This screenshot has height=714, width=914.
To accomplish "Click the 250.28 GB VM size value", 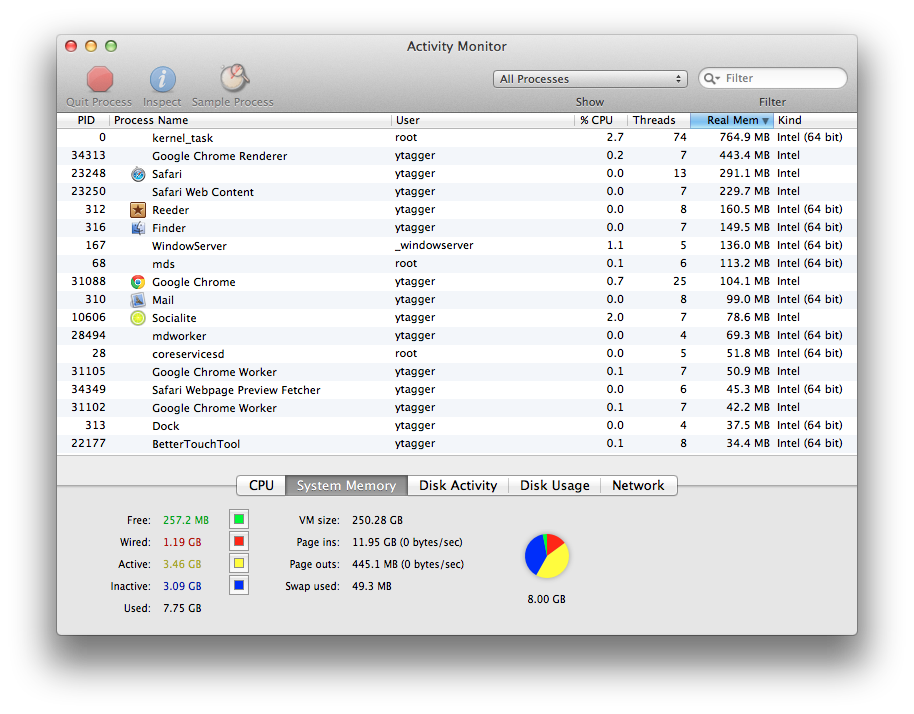I will point(377,520).
